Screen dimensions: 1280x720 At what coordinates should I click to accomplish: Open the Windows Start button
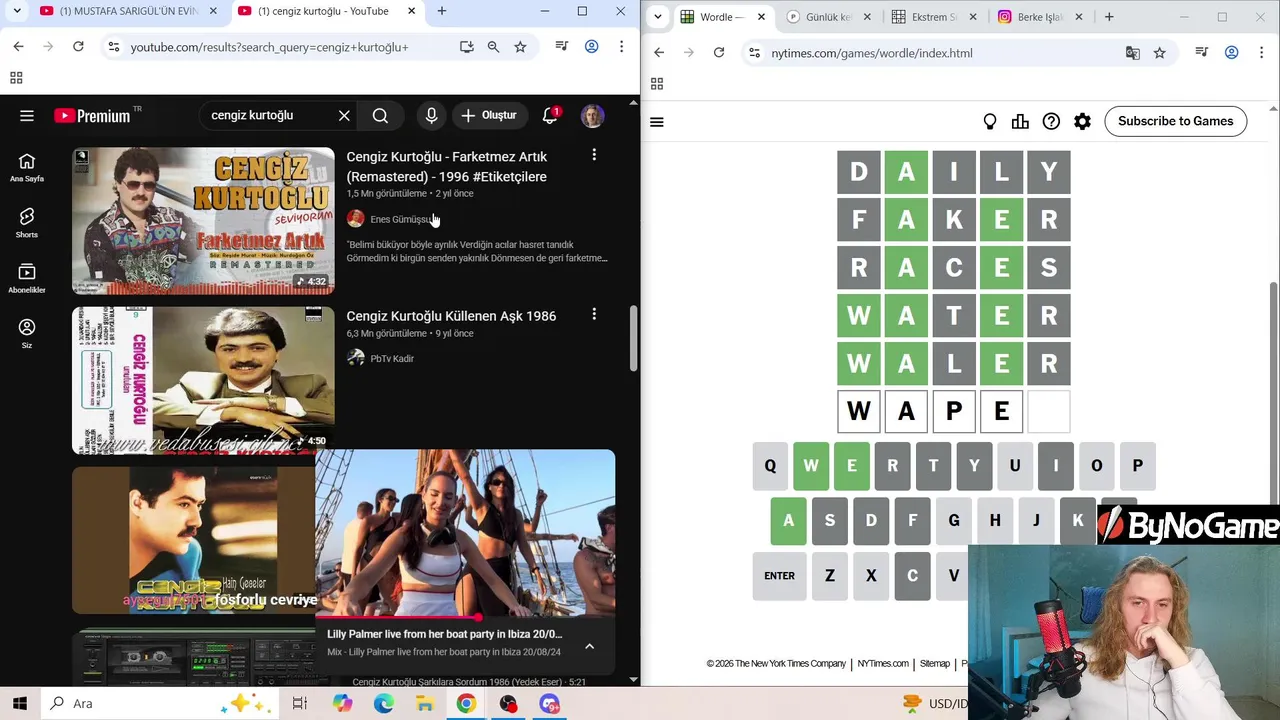[19, 704]
